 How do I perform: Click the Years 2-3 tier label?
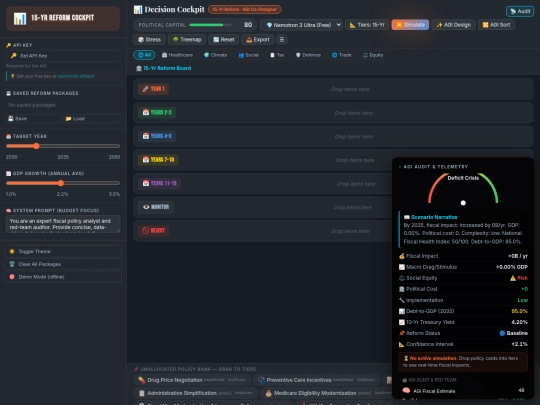click(x=157, y=112)
